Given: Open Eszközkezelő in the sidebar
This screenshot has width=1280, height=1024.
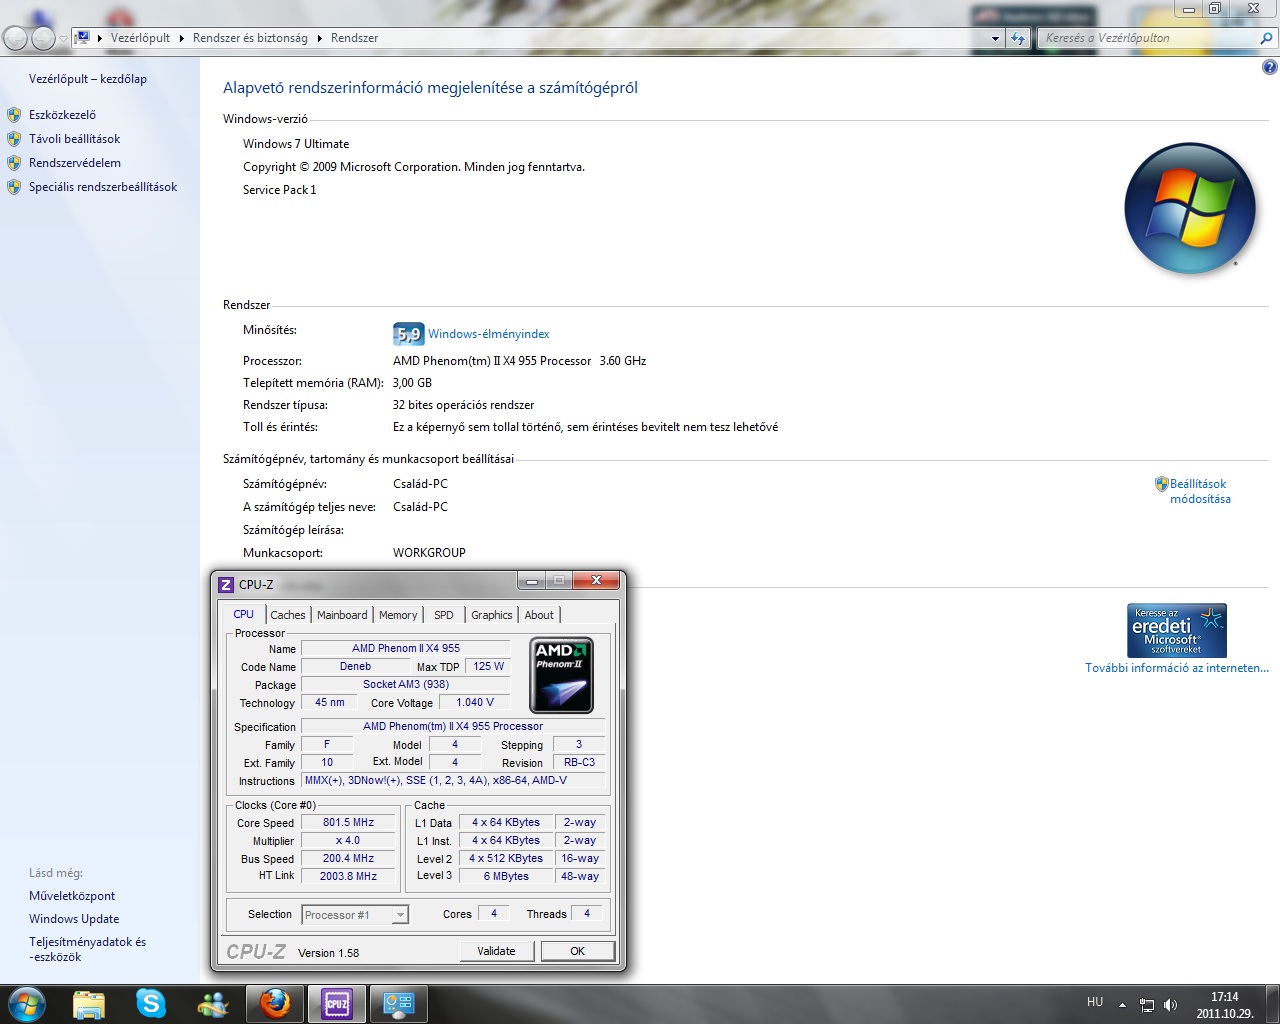Looking at the screenshot, I should [62, 115].
